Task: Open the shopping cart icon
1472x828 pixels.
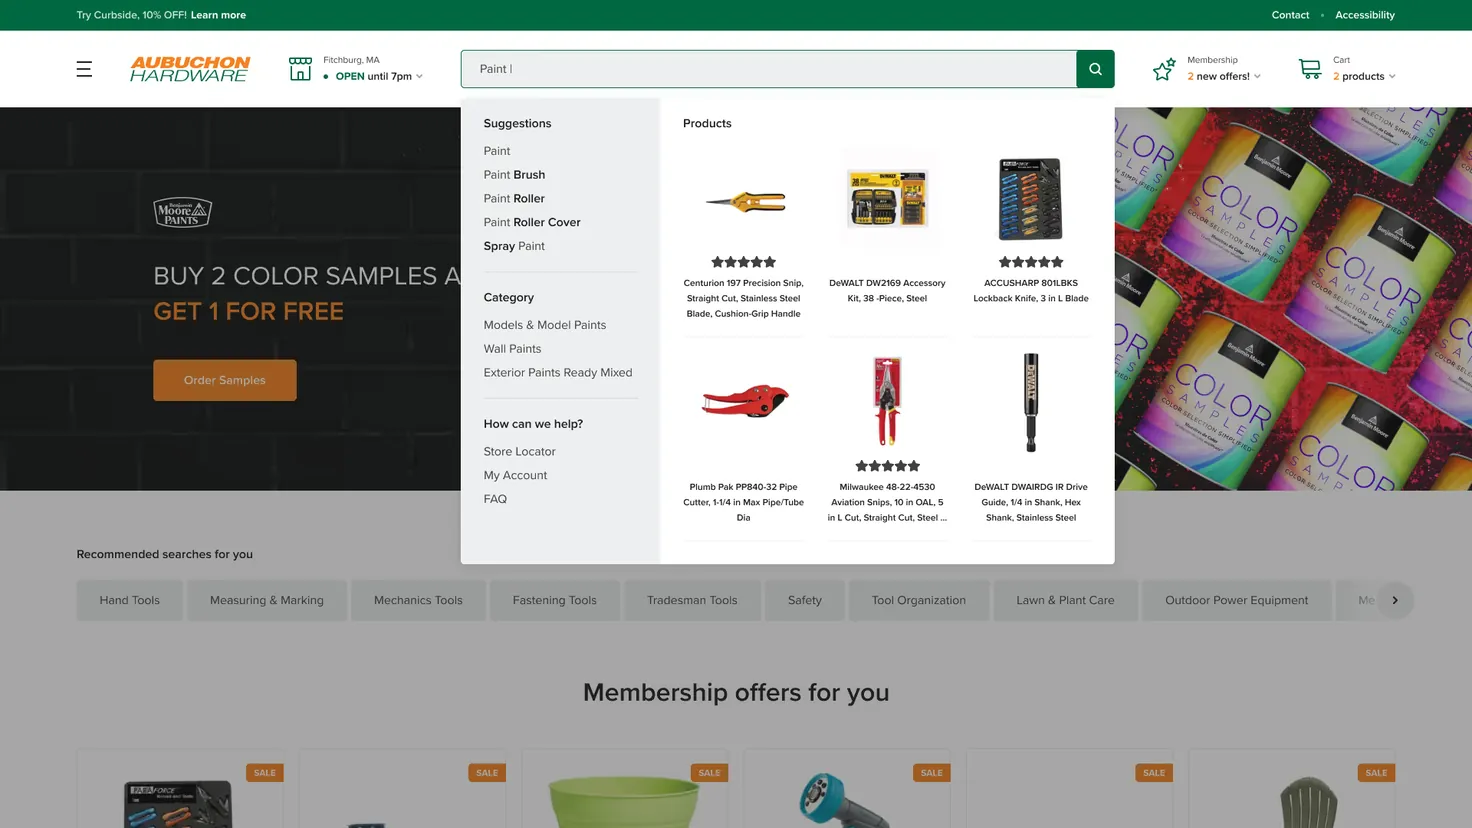Action: pyautogui.click(x=1310, y=69)
